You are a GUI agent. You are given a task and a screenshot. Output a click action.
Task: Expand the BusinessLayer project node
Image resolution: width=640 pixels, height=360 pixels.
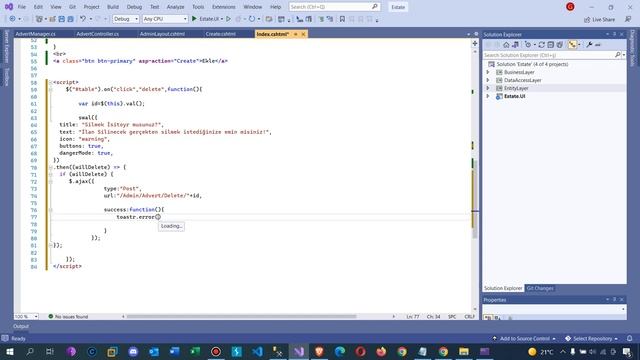[x=488, y=72]
